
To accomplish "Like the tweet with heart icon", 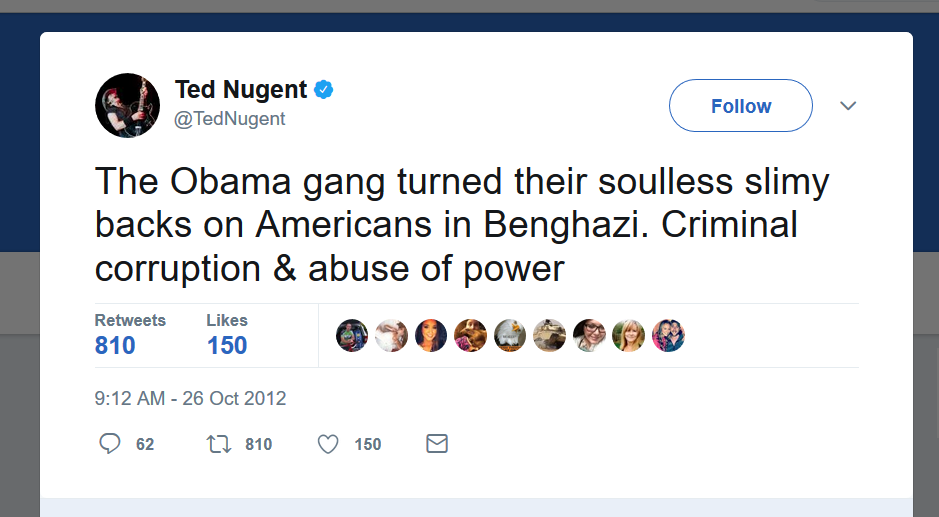I will tap(328, 443).
